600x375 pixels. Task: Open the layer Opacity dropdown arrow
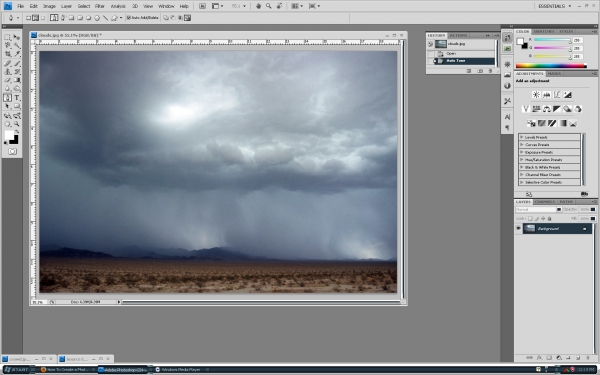(x=593, y=209)
